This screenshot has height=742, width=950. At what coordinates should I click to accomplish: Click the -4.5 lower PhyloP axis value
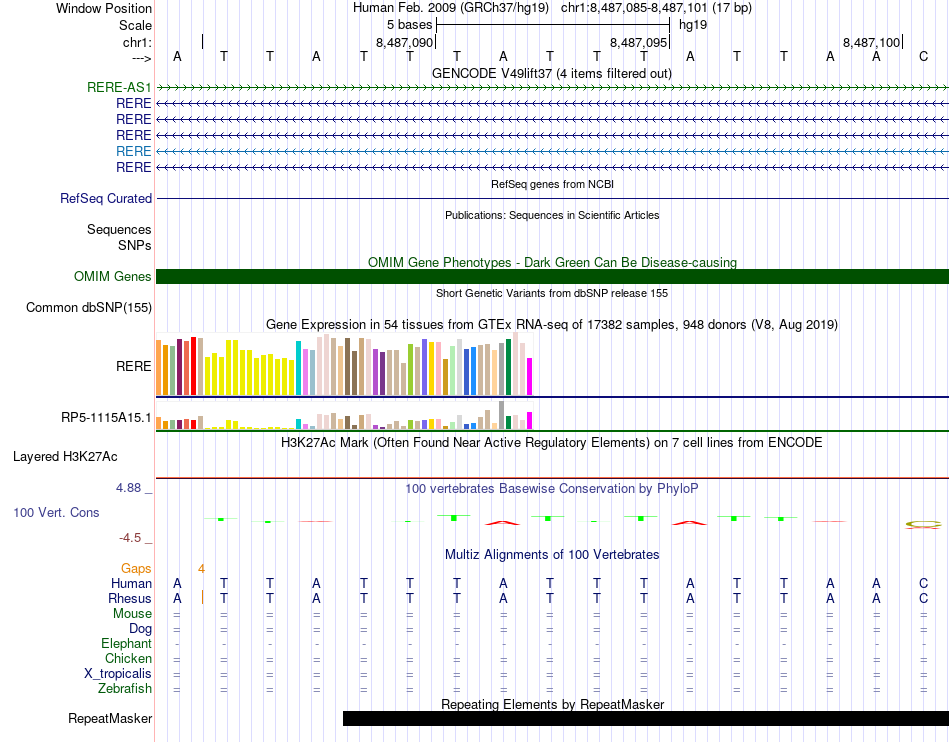point(130,538)
